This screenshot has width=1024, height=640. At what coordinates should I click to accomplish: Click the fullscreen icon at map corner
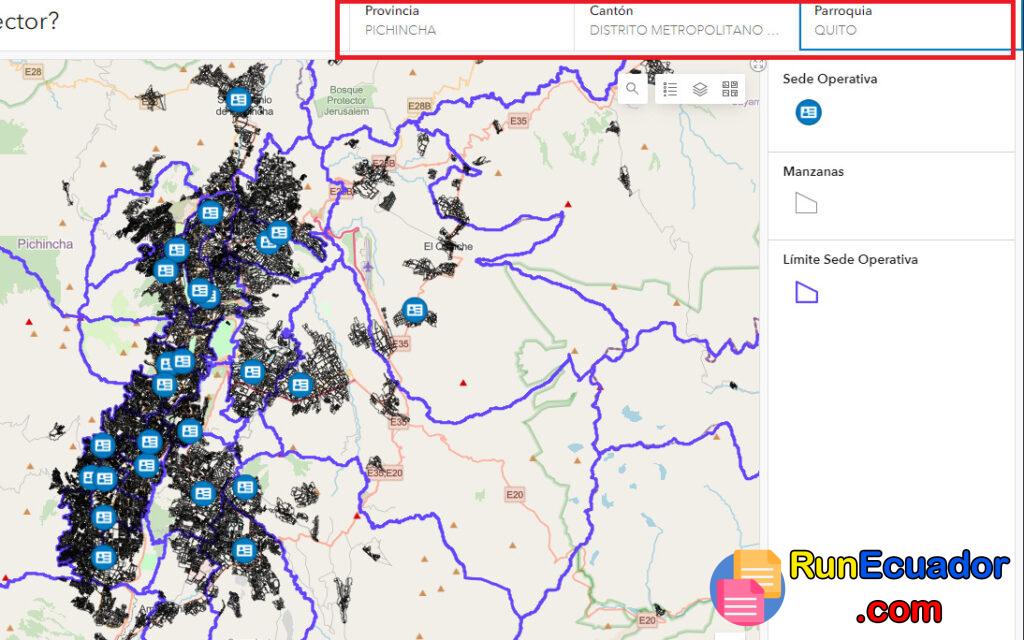coord(757,66)
